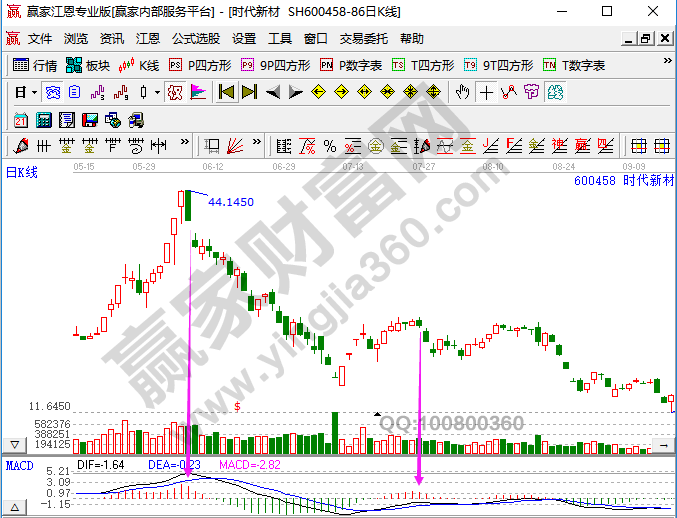Select the hand pan tool
The height and width of the screenshot is (518, 677).
462,92
